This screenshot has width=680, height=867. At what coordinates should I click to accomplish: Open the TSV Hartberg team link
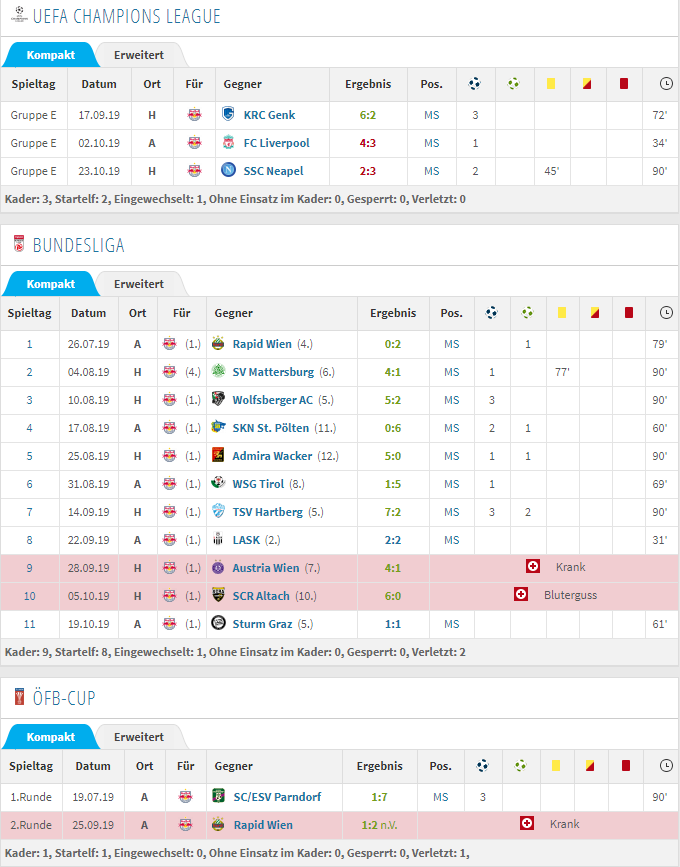(x=268, y=512)
